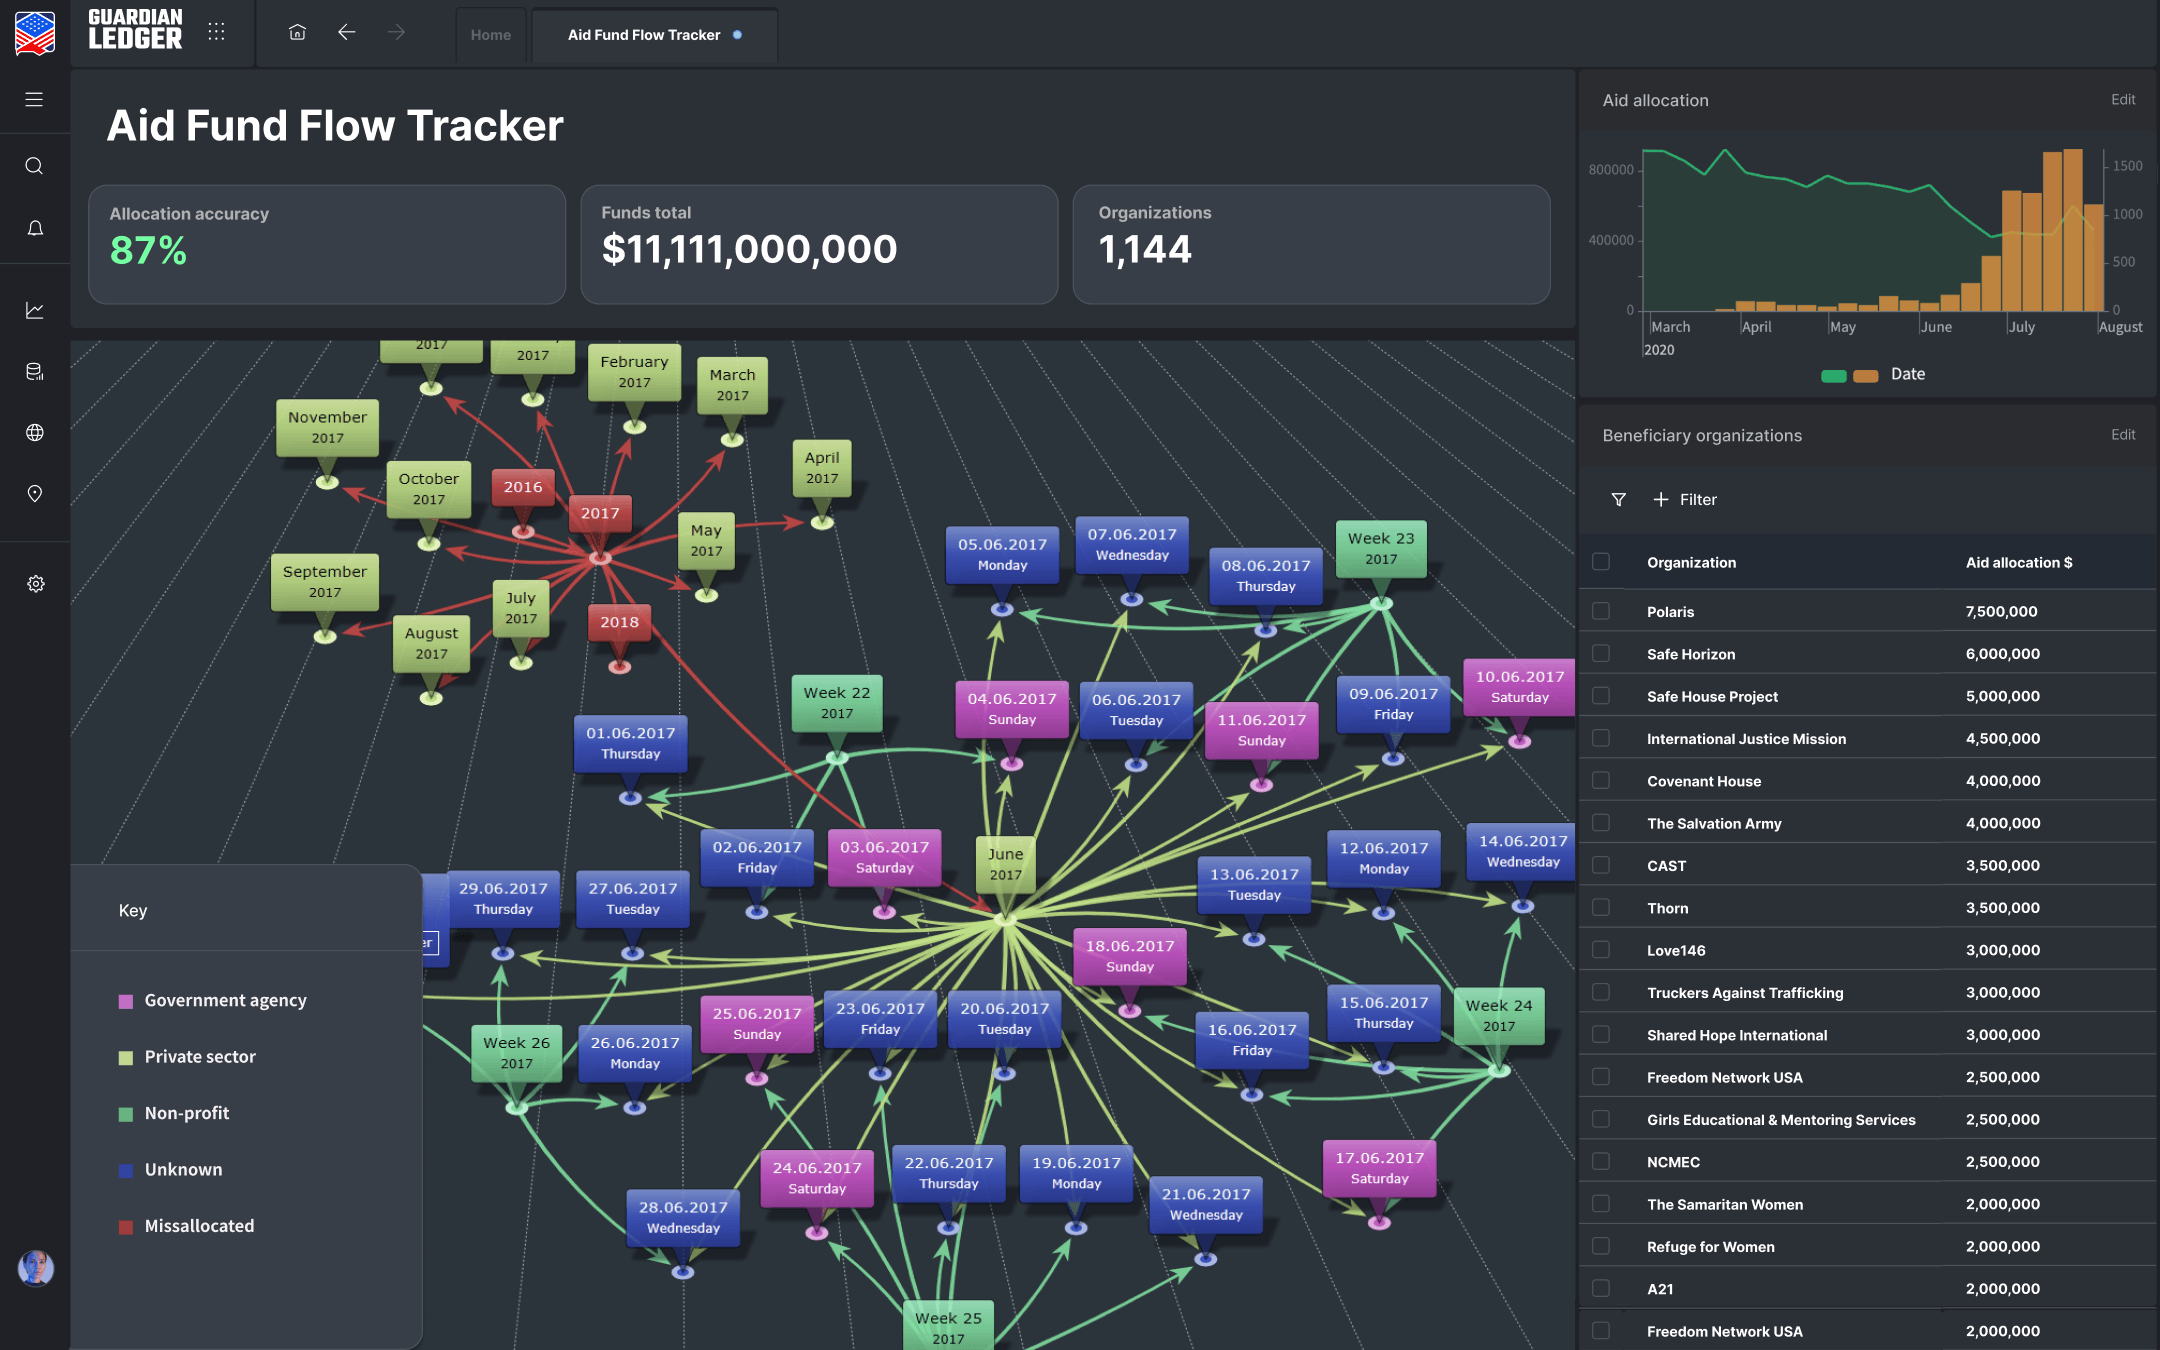Select the Week 22 2017 node
This screenshot has height=1350, width=2160.
click(837, 702)
